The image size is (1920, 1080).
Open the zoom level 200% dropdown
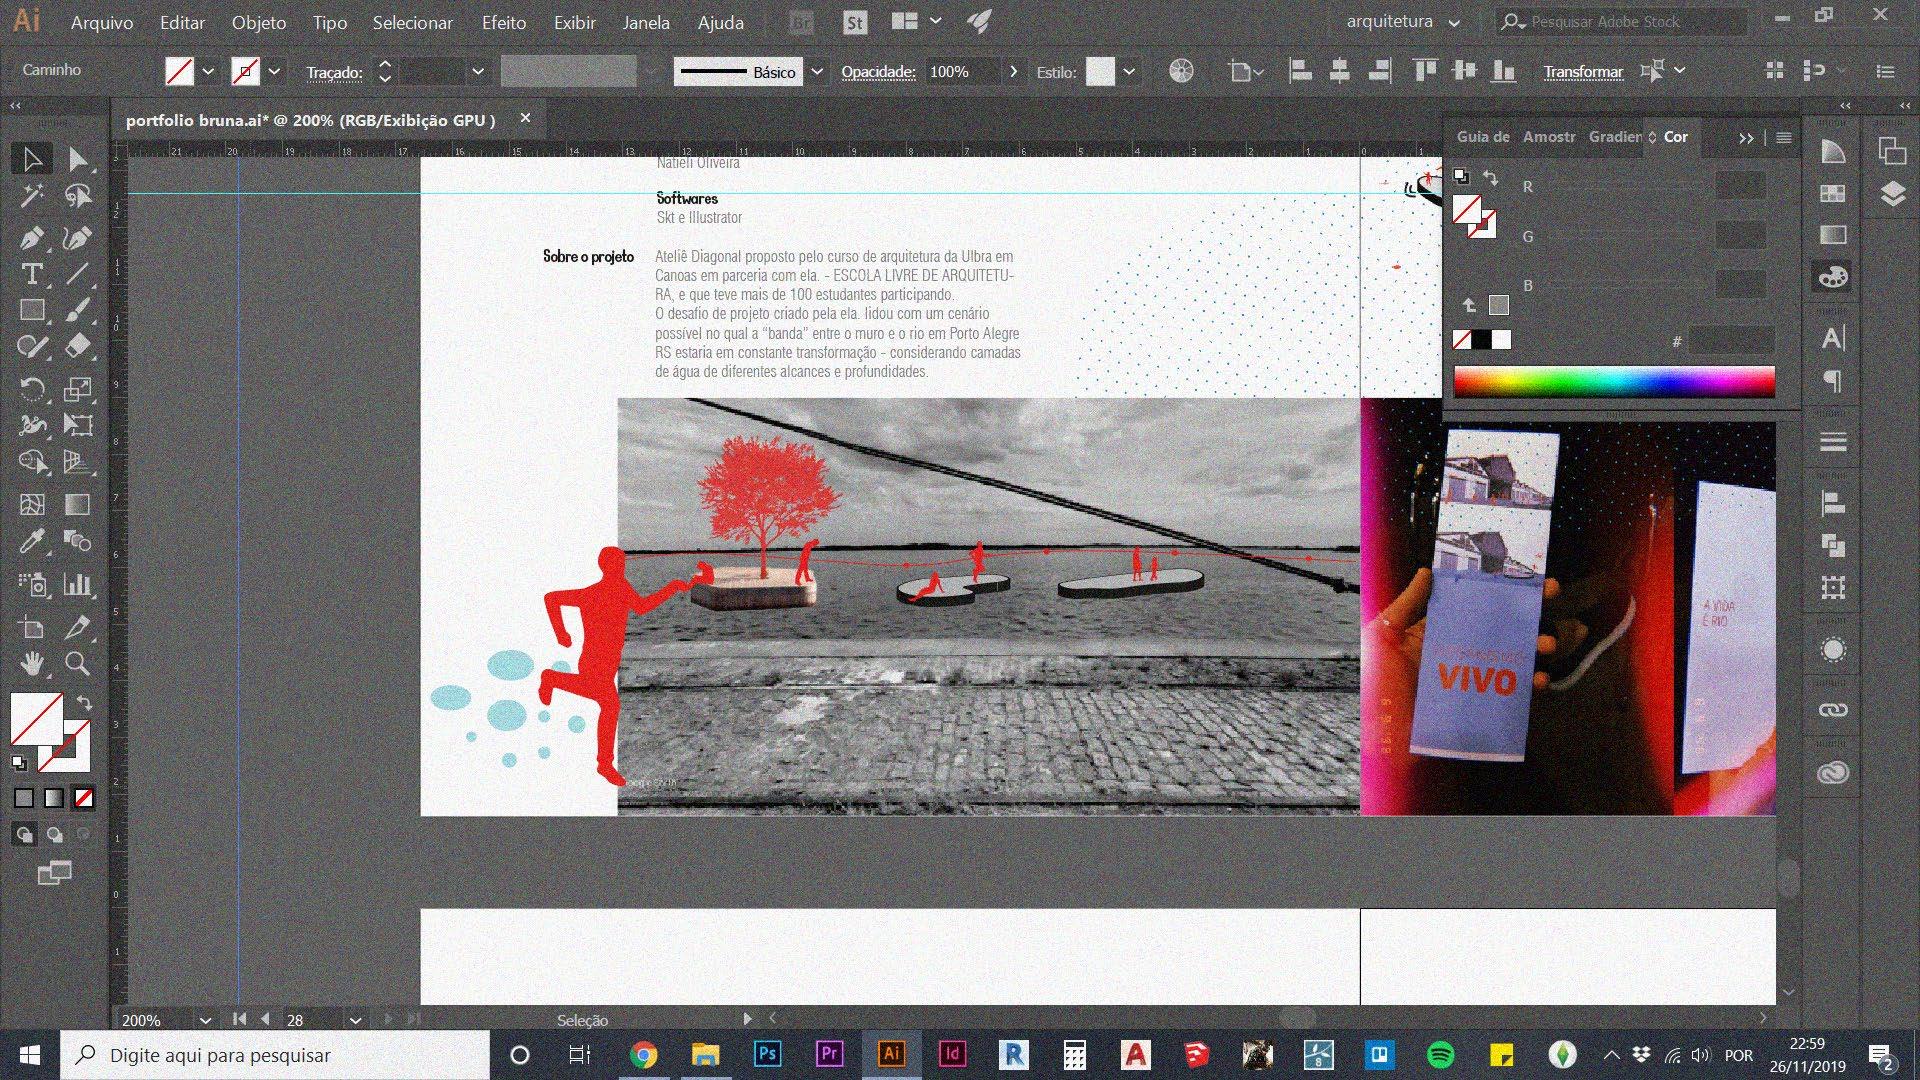click(205, 1020)
